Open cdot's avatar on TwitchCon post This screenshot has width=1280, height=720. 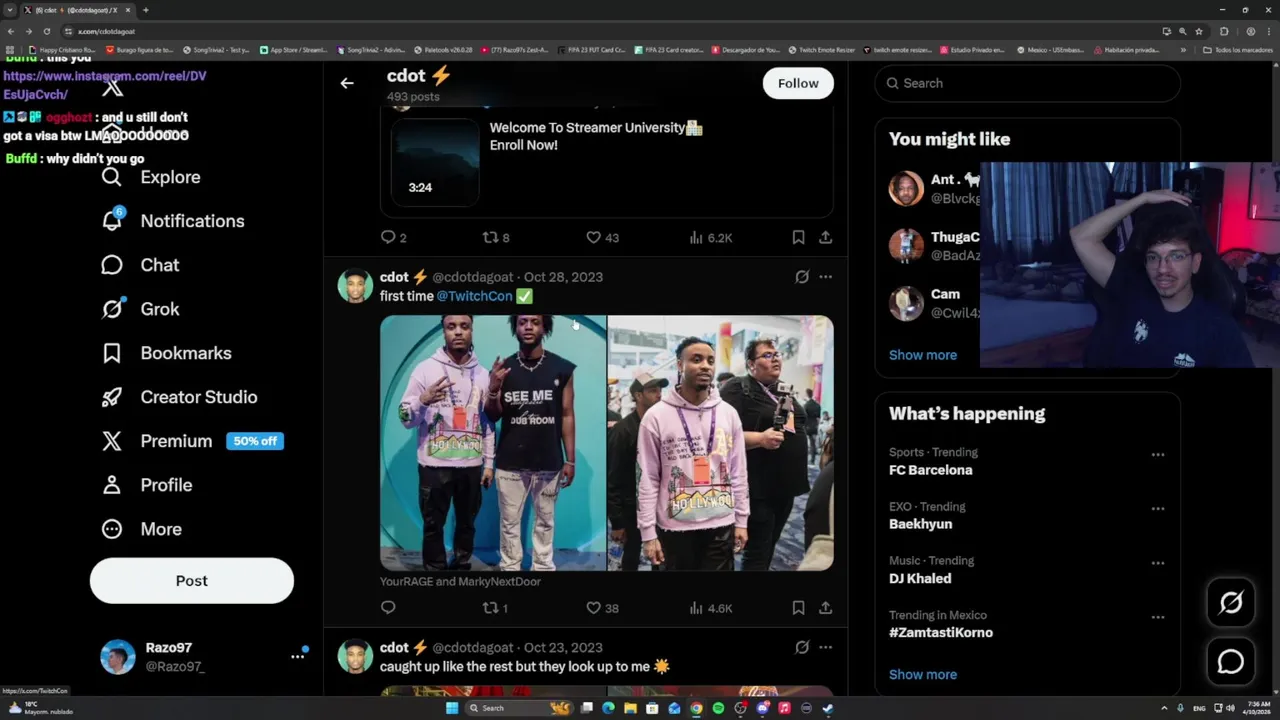(355, 286)
